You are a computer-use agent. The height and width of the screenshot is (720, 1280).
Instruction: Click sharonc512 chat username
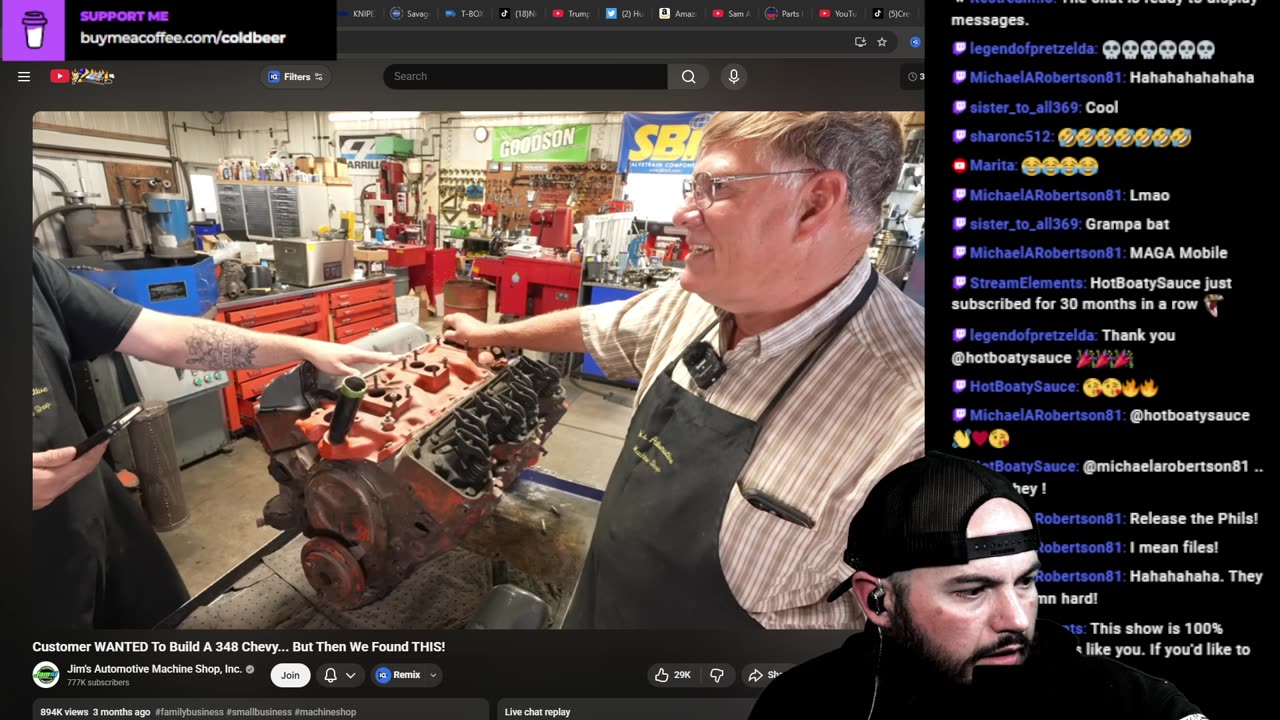point(1011,137)
